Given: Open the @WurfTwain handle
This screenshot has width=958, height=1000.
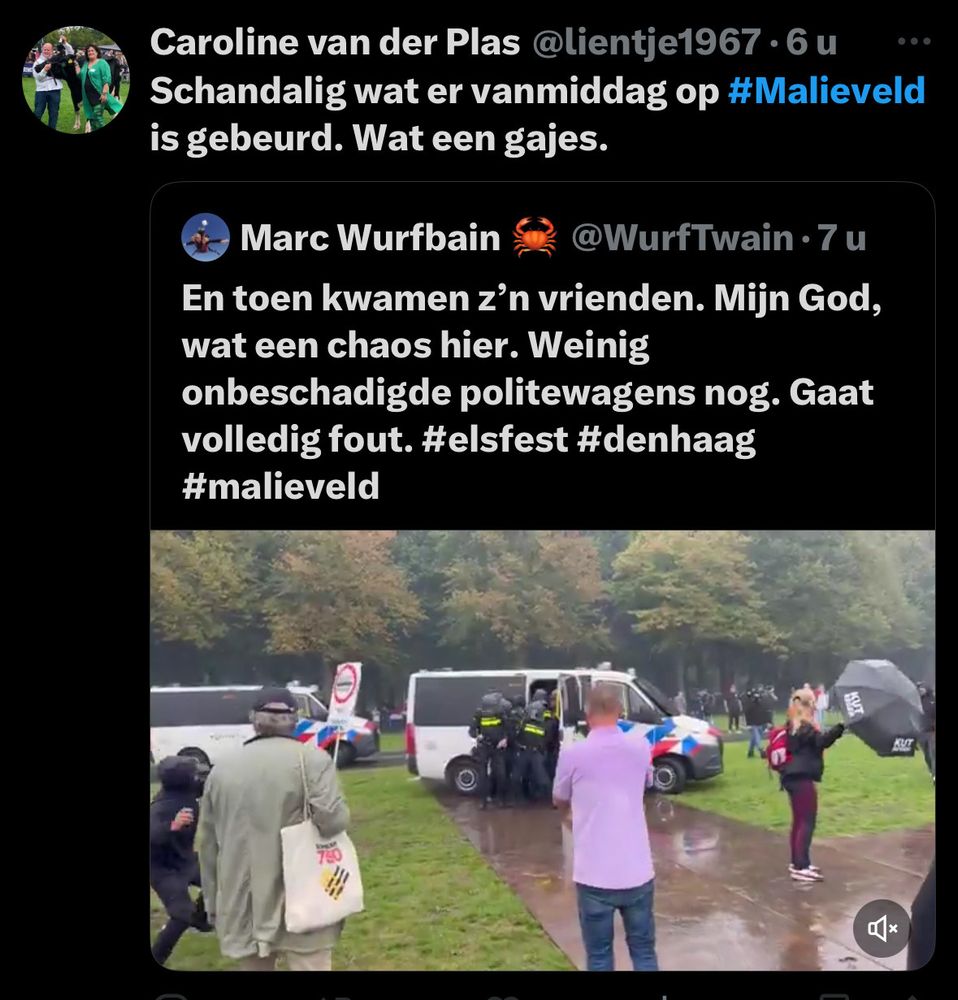Looking at the screenshot, I should [x=682, y=237].
